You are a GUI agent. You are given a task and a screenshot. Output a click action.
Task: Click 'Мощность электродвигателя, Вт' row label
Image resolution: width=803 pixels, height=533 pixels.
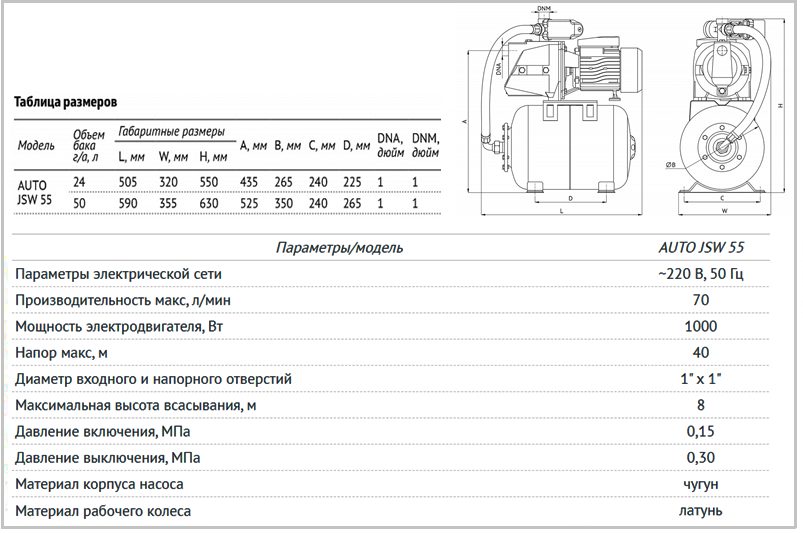(119, 327)
